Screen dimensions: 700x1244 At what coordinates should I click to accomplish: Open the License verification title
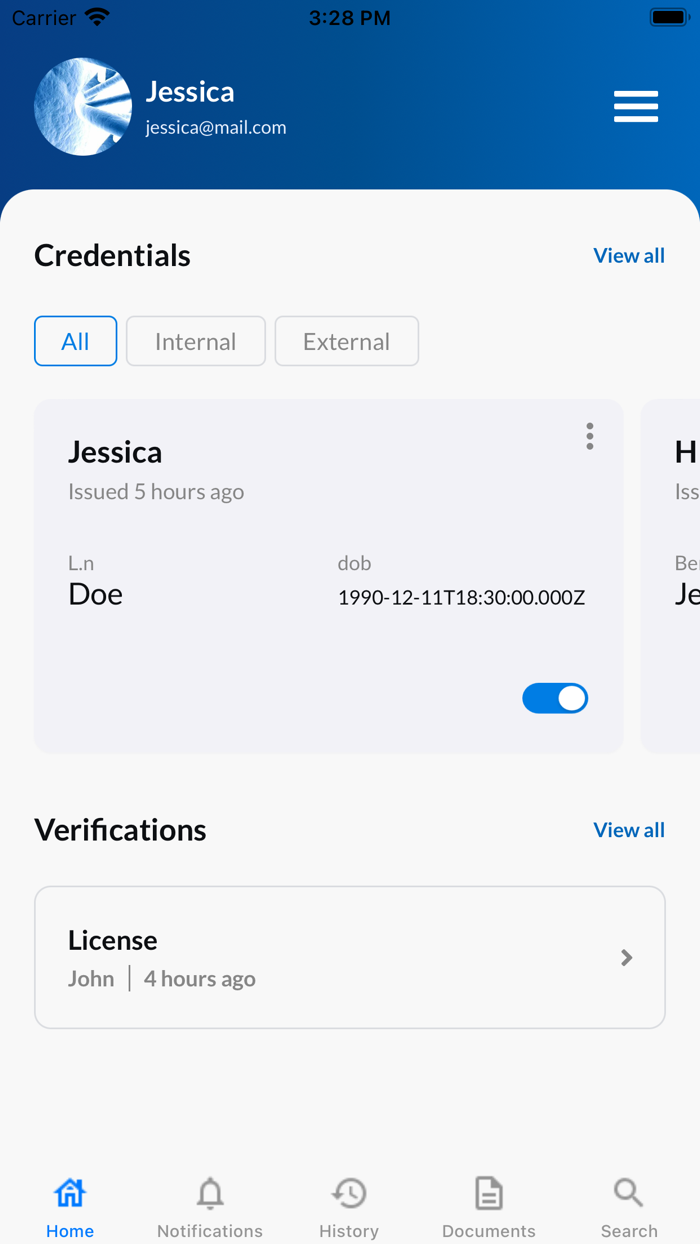click(113, 940)
